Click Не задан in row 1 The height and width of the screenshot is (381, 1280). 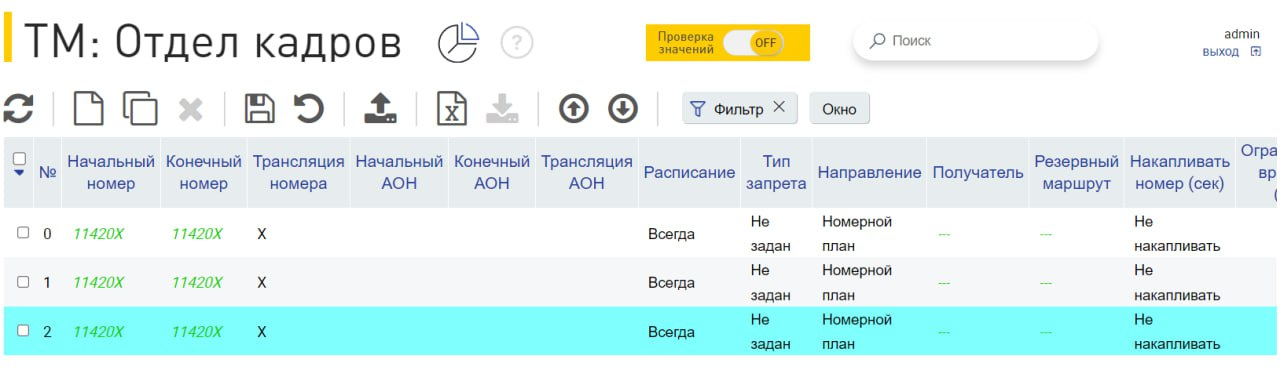tap(770, 282)
